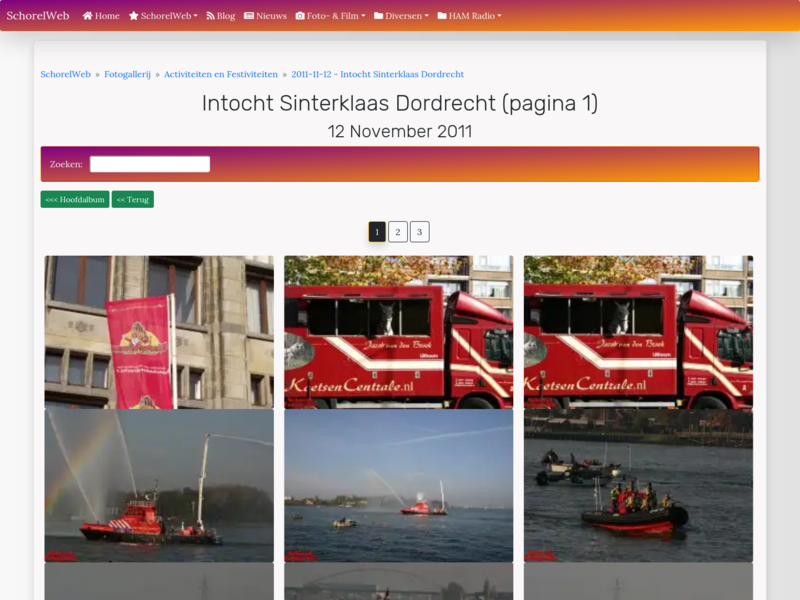Click the house icon next to Home
Viewport: 800px width, 600px height.
(87, 16)
